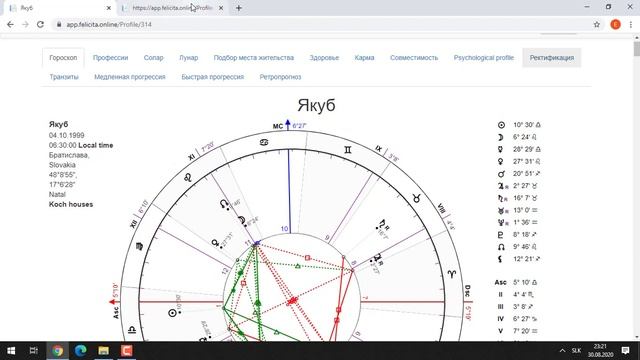Click the Jupiter symbol in planet list
Screen dimensions: 640x360
[x=502, y=186]
